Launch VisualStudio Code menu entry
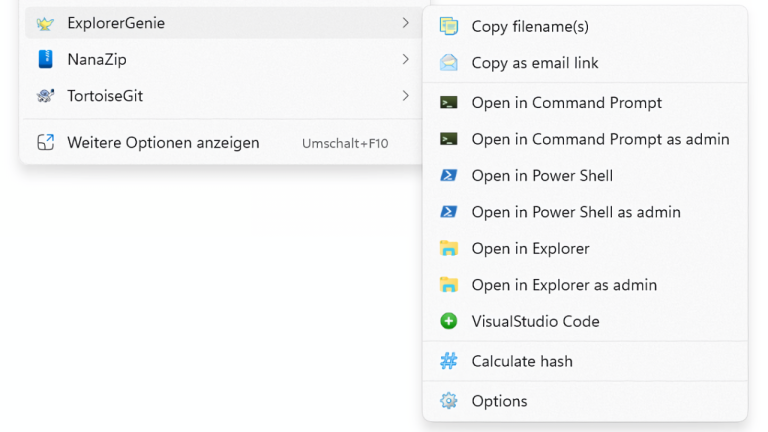768x432 pixels. (585, 321)
